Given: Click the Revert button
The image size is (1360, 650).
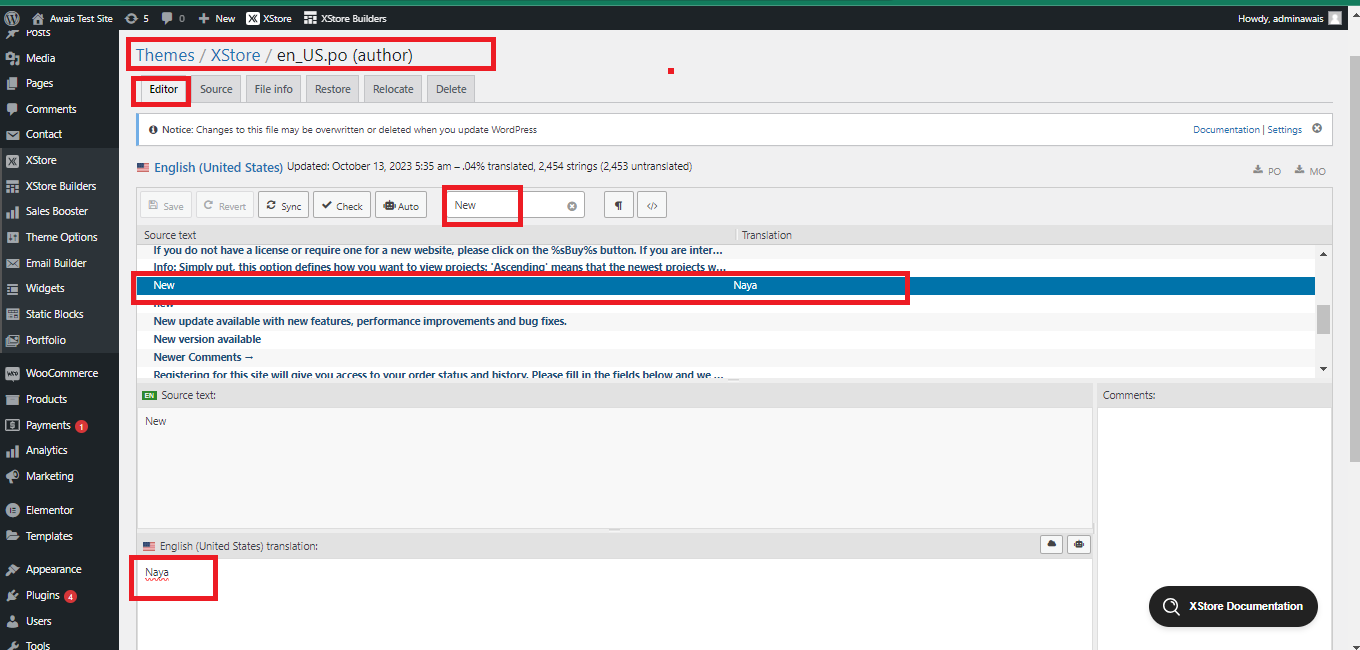Looking at the screenshot, I should [x=225, y=205].
